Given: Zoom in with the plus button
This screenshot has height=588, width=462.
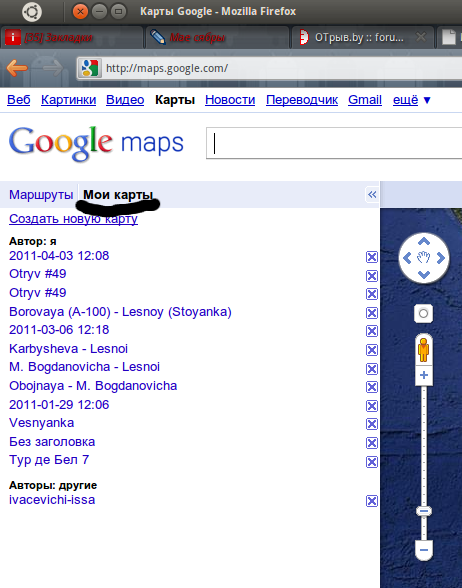Looking at the screenshot, I should (x=424, y=375).
